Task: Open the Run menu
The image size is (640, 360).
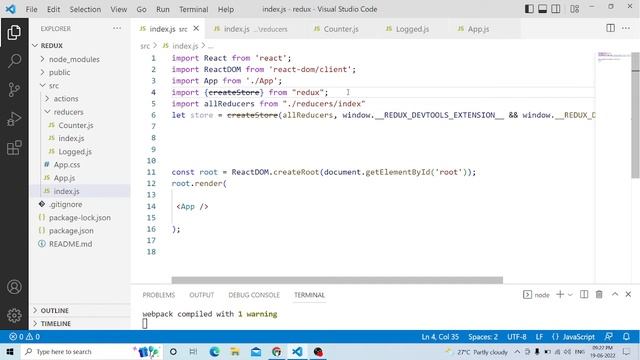Action: 162,9
